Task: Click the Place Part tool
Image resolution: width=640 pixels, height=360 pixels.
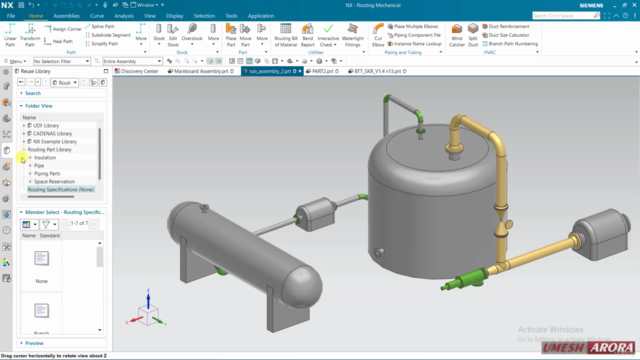Action: point(231,35)
